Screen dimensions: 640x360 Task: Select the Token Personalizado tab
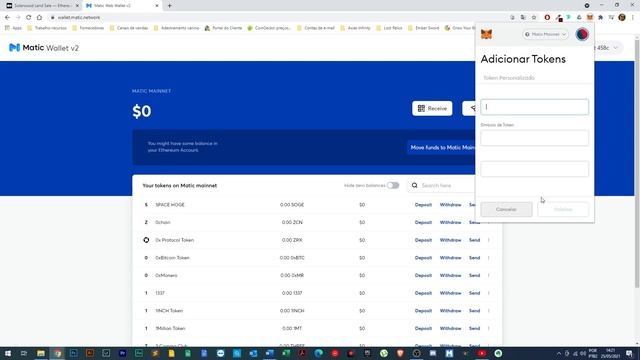pos(509,78)
